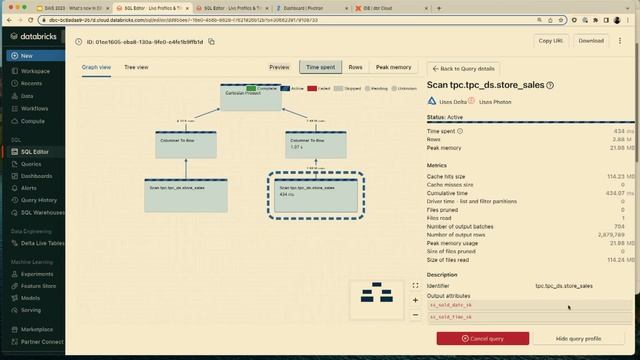Viewport: 640px width, 360px height.
Task: Copy the query ID with the copy icon
Action: [211, 42]
